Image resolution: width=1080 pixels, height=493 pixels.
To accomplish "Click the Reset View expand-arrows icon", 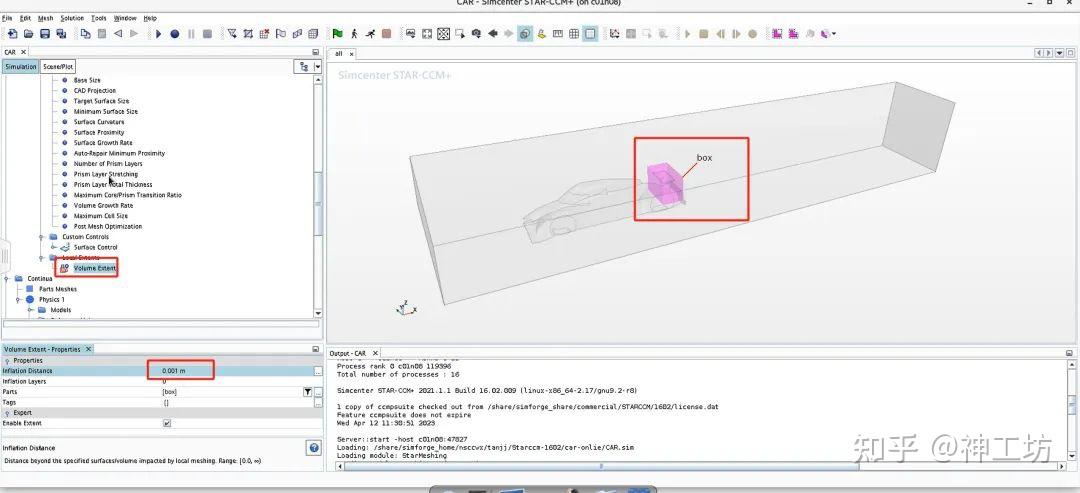I will tap(427, 34).
